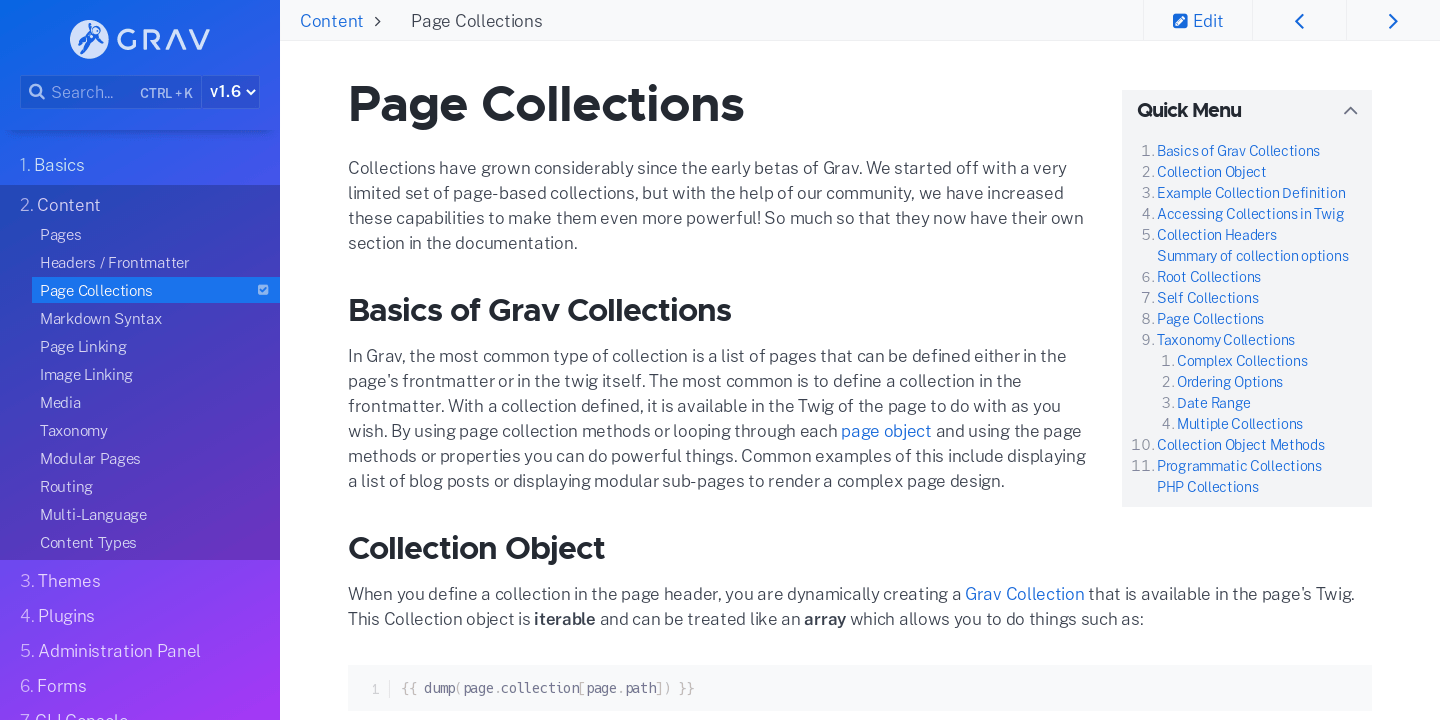Open the Grav Collection link
Image resolution: width=1440 pixels, height=720 pixels.
click(x=1024, y=594)
